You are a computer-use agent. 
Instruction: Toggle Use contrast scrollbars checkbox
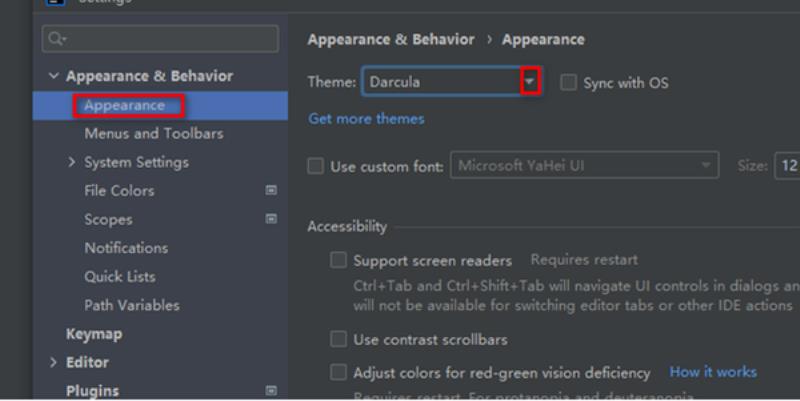coord(338,339)
